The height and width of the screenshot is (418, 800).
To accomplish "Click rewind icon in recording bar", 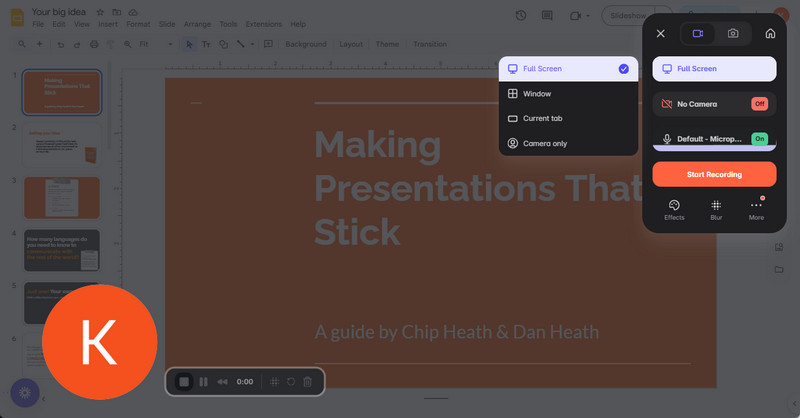I will (222, 382).
